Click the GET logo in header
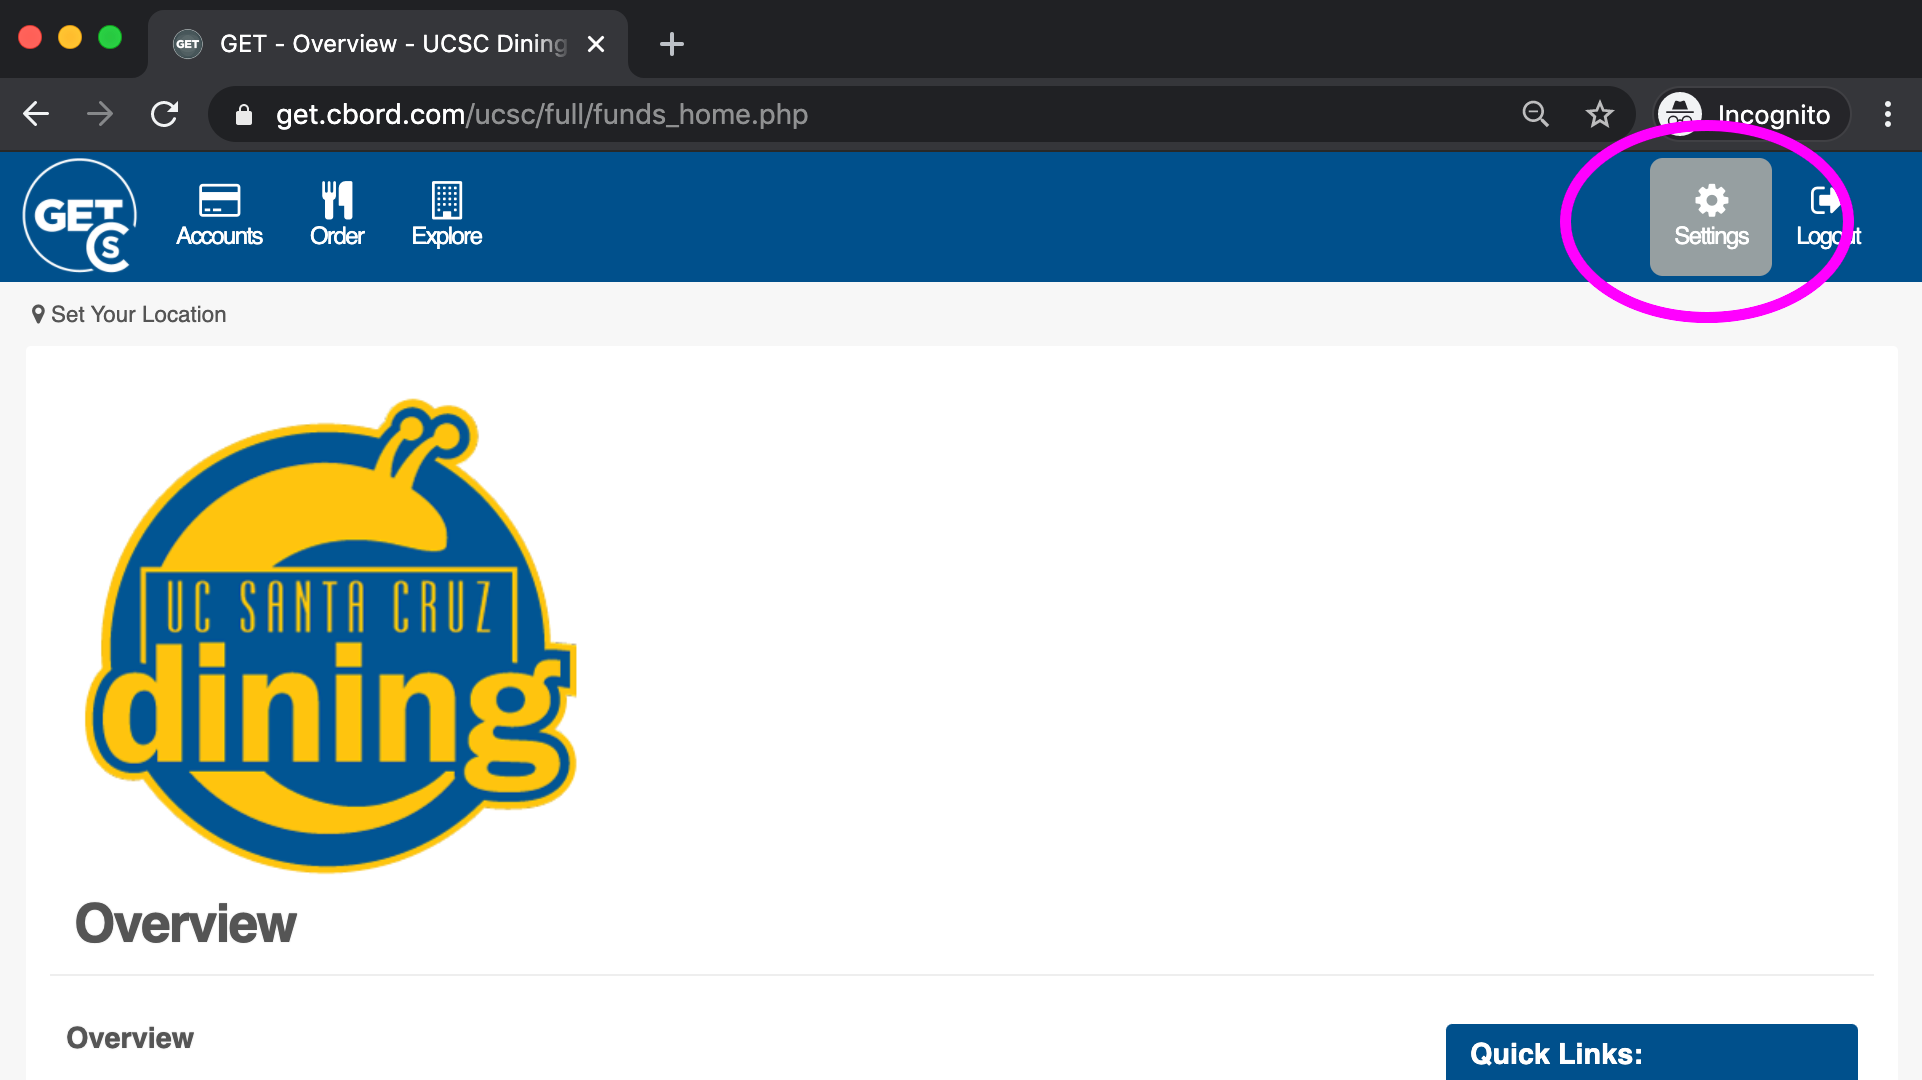This screenshot has height=1080, width=1922. tap(80, 216)
